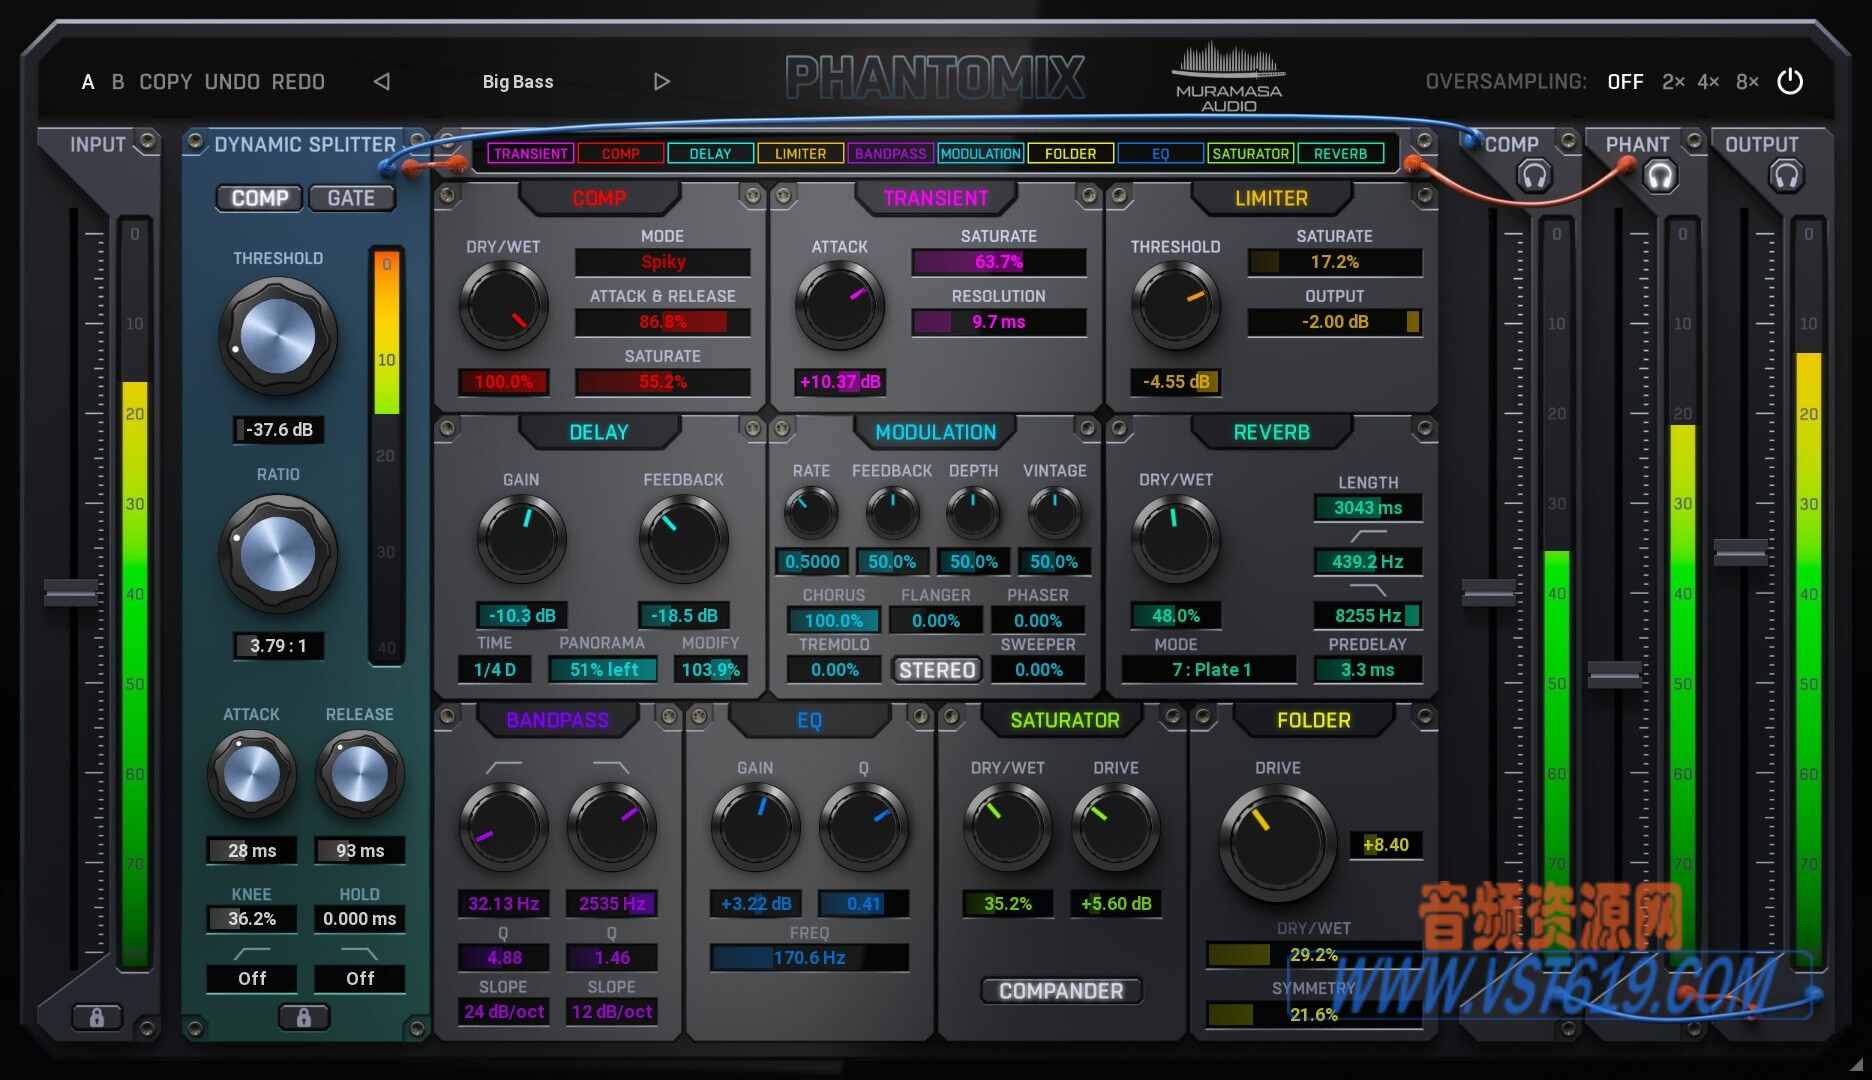Enable COMPANDER in the Saturator section

(x=1062, y=990)
